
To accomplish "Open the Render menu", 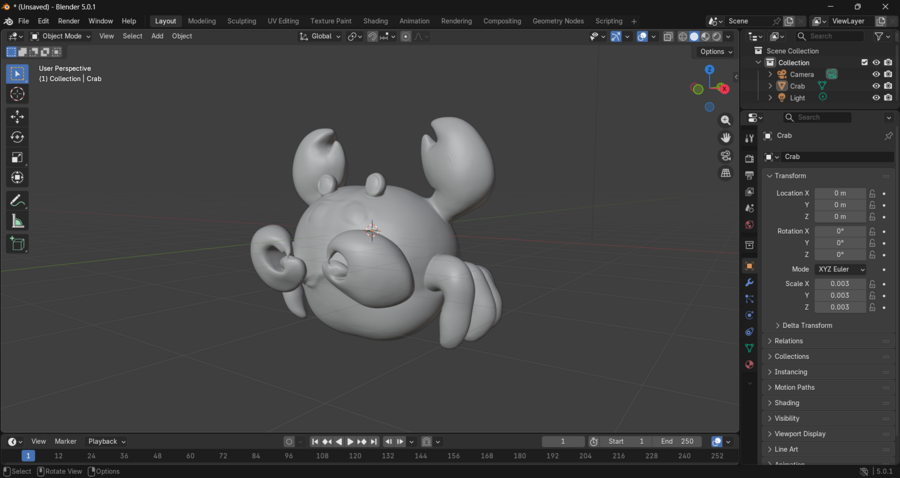I will (68, 21).
